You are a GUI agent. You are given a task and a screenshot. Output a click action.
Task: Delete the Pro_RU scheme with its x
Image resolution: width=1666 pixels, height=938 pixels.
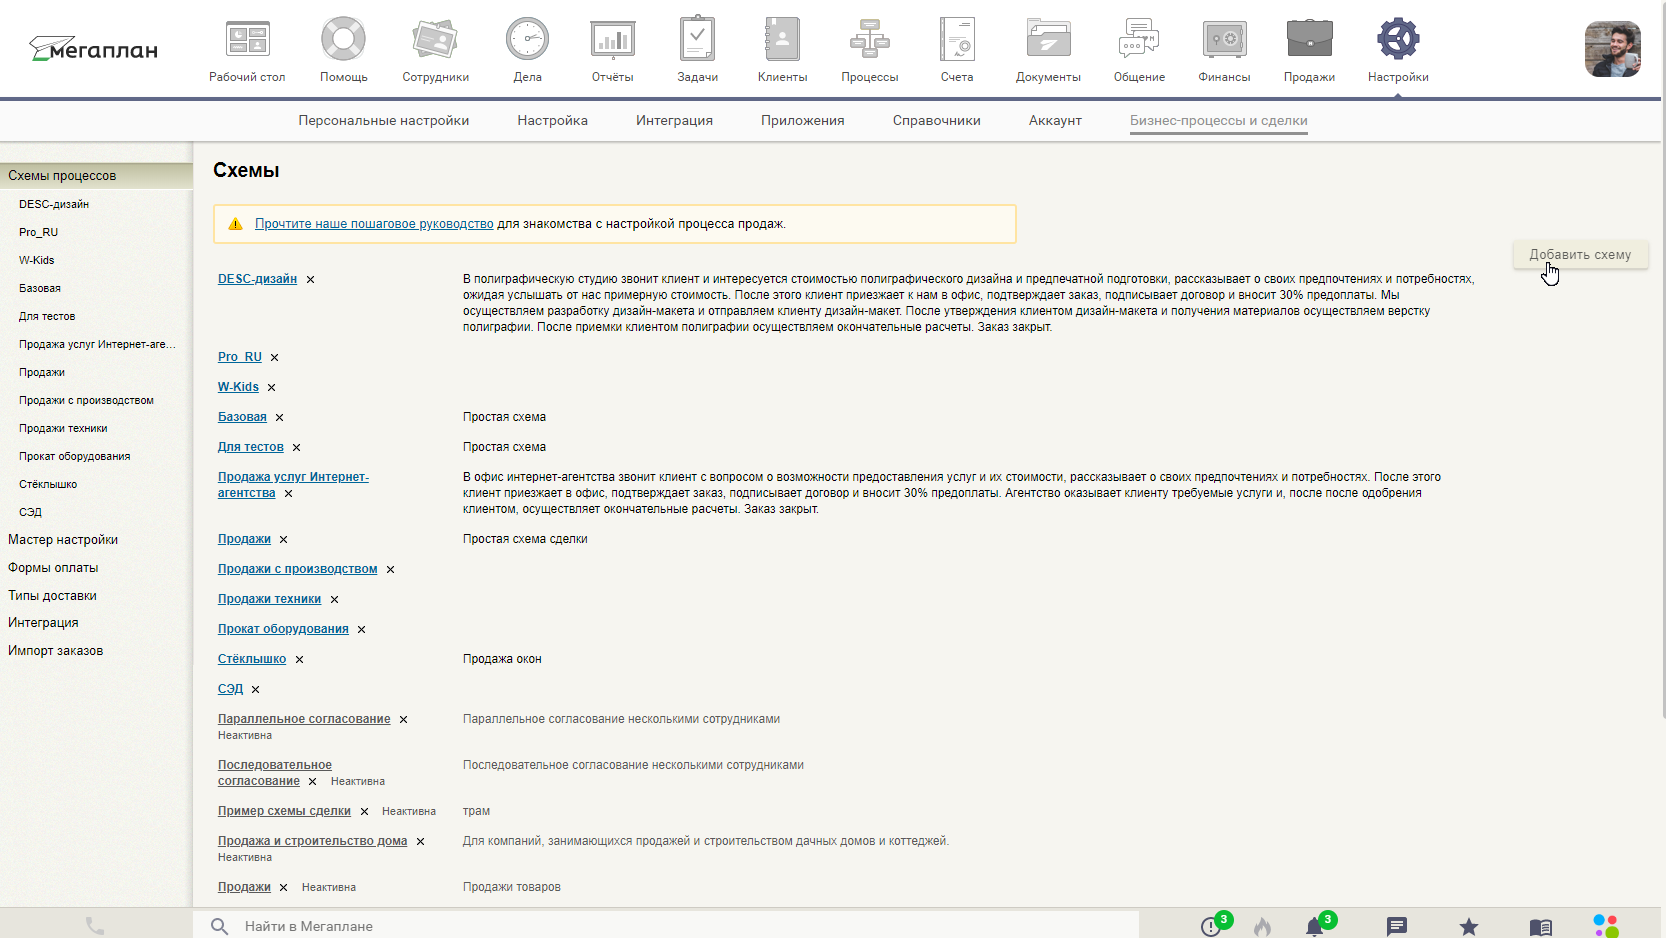pyautogui.click(x=274, y=358)
